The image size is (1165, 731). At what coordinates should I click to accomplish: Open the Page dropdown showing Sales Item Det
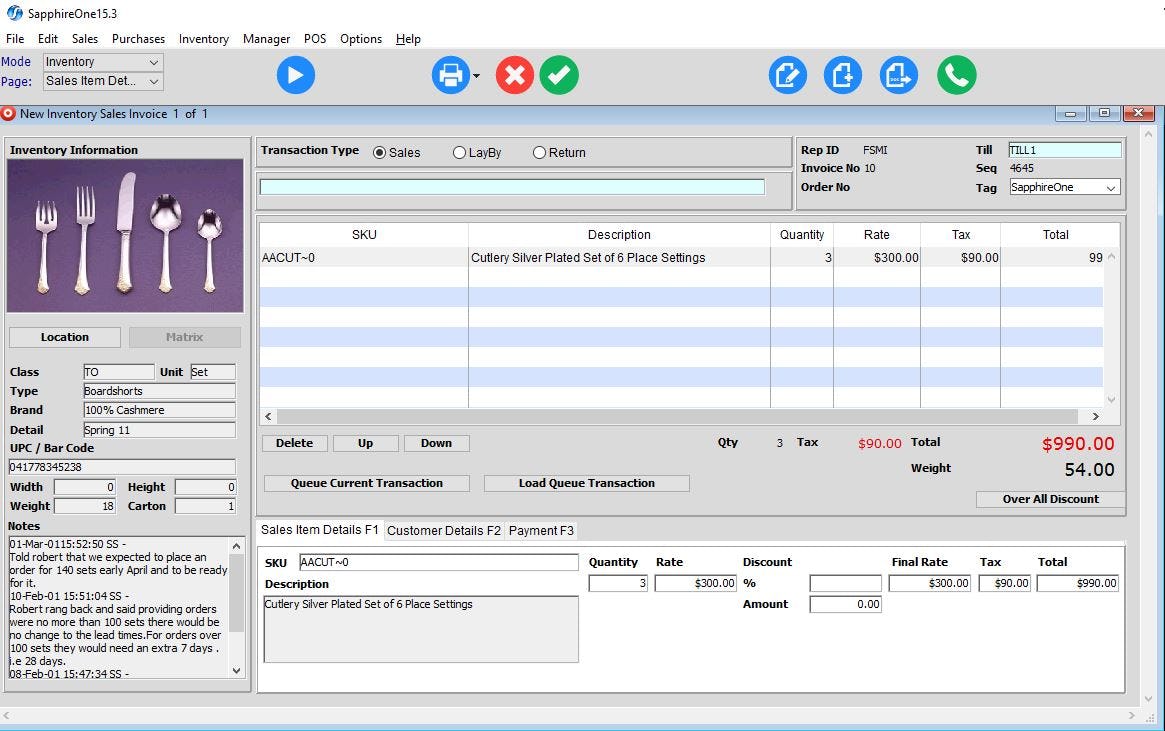click(102, 81)
